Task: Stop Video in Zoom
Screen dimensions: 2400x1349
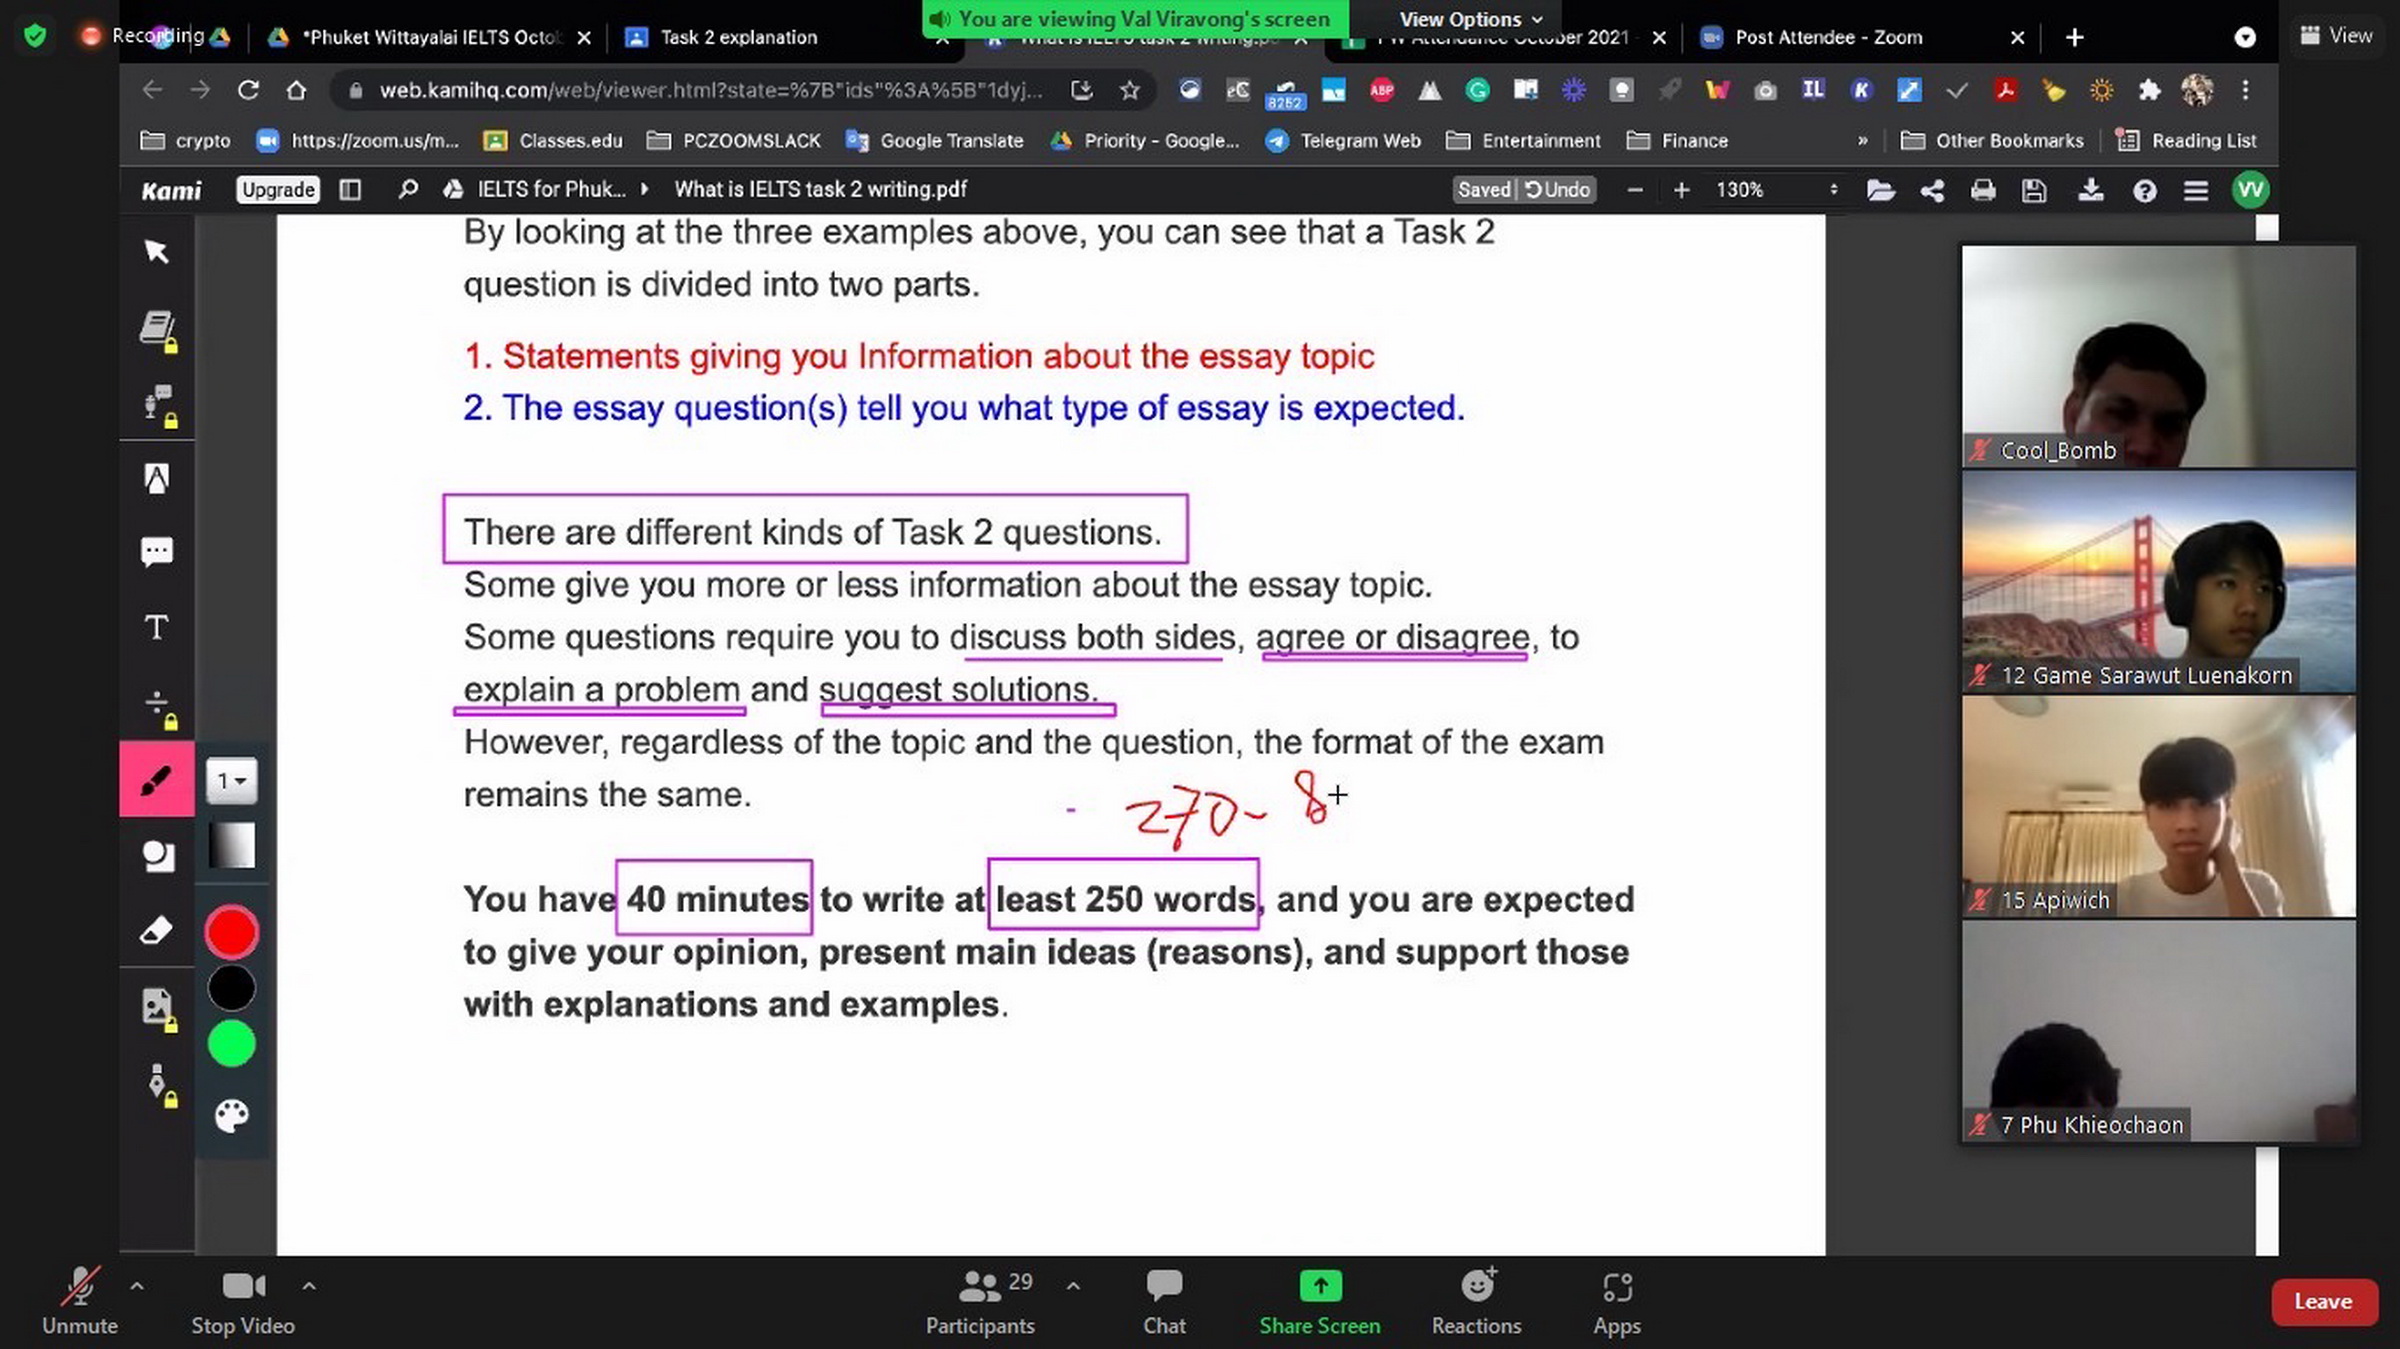Action: point(243,1300)
